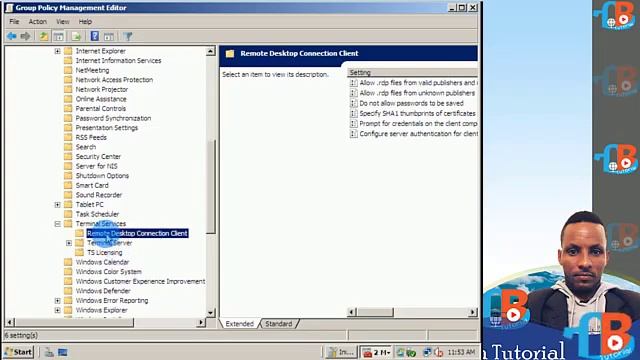640x360 pixels.
Task: Click the Forward arrow toolbar icon
Action: point(25,36)
